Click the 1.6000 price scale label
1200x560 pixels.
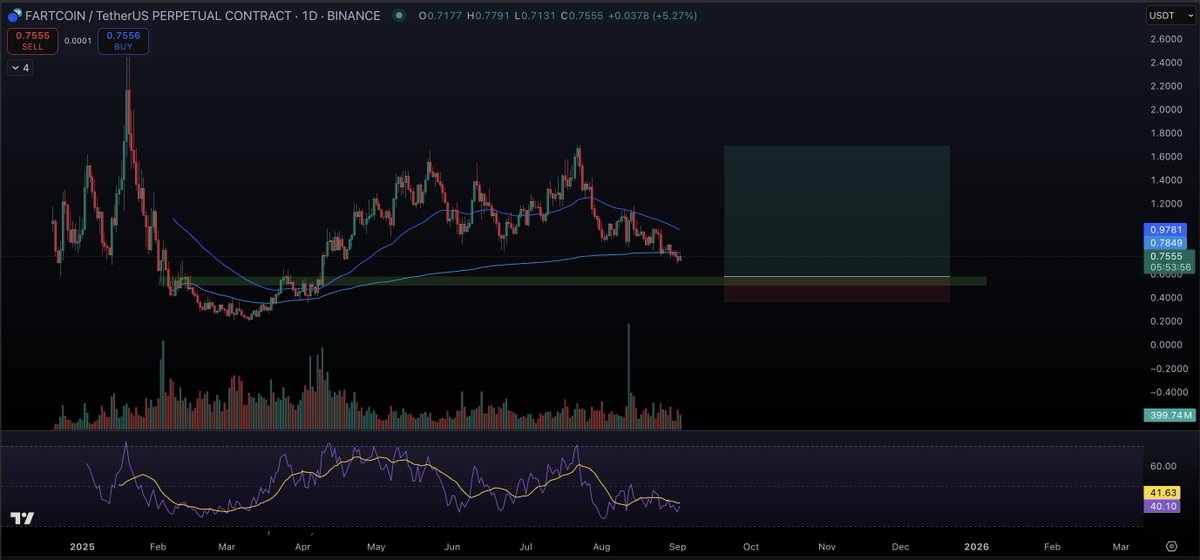click(x=1166, y=157)
